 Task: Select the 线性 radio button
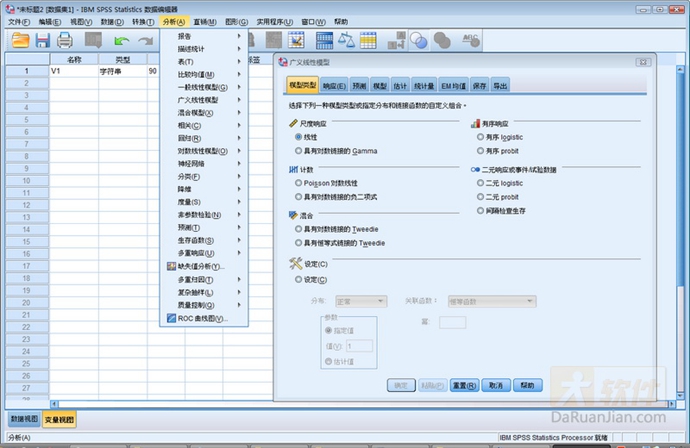point(298,137)
